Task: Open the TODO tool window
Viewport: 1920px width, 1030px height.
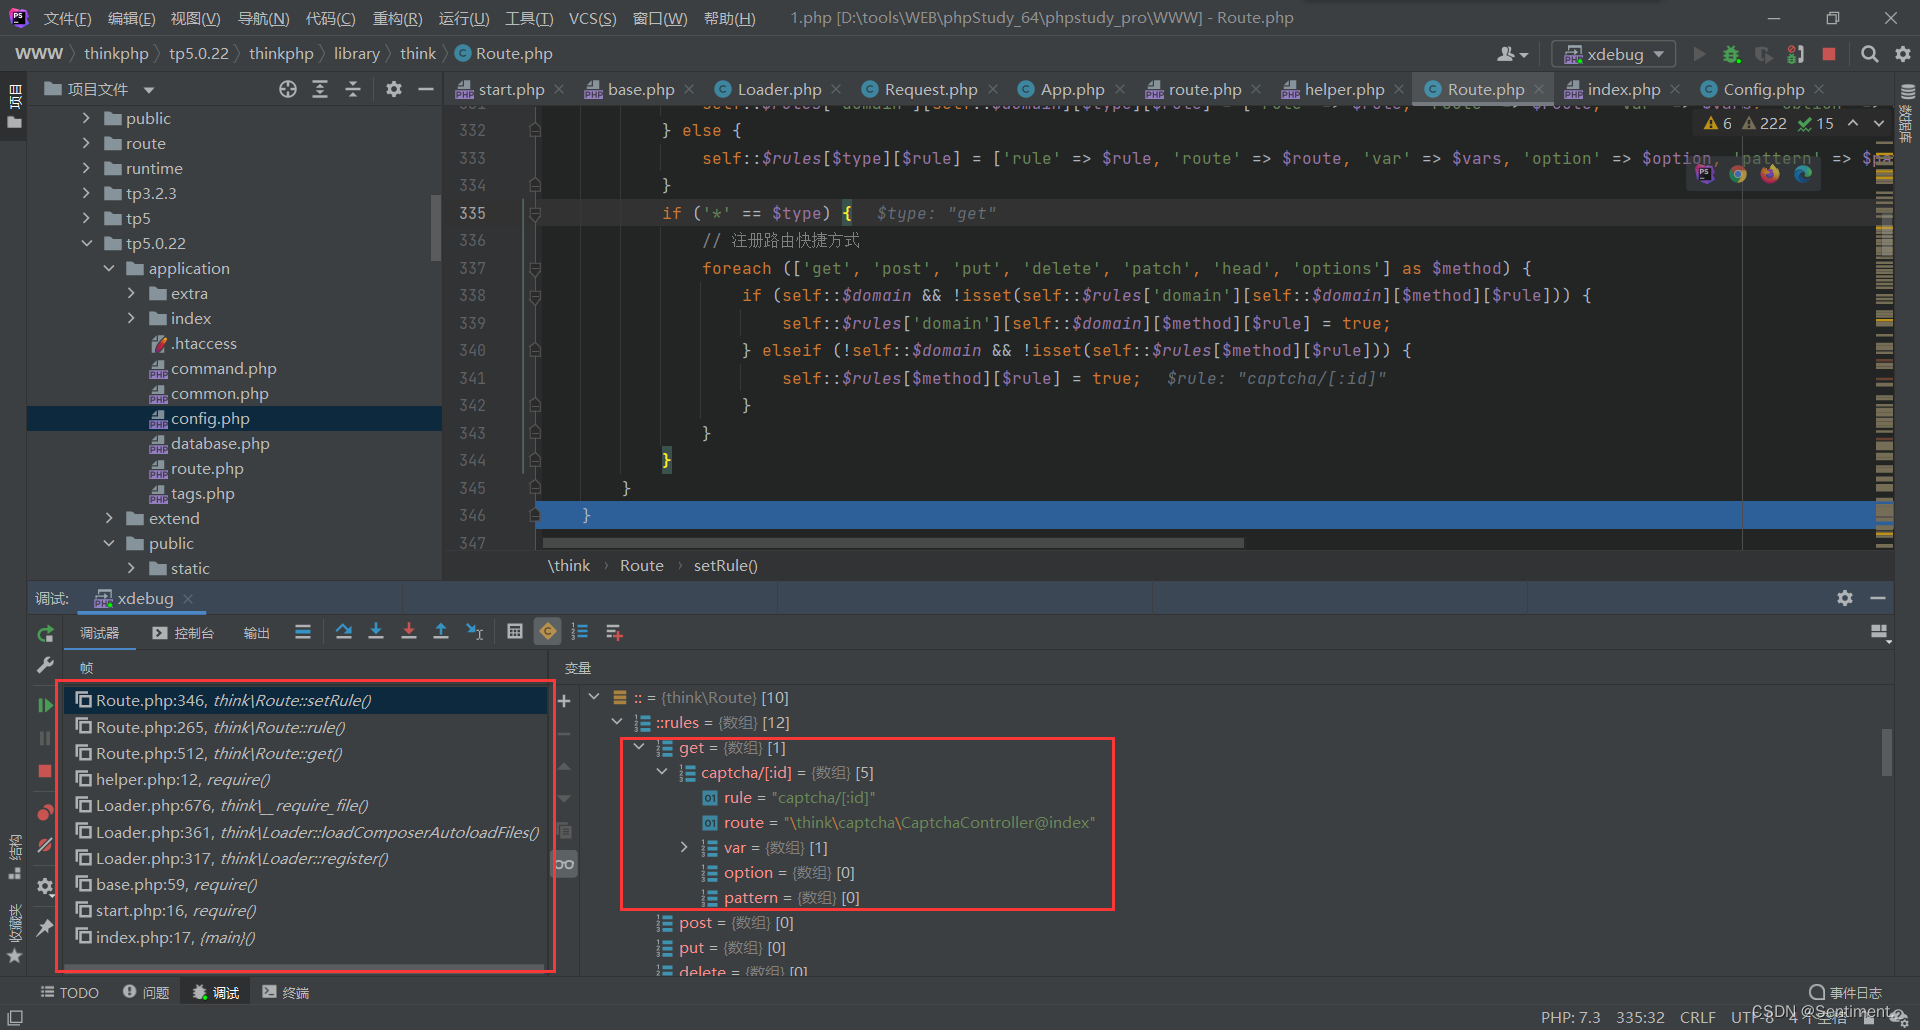Action: (70, 992)
